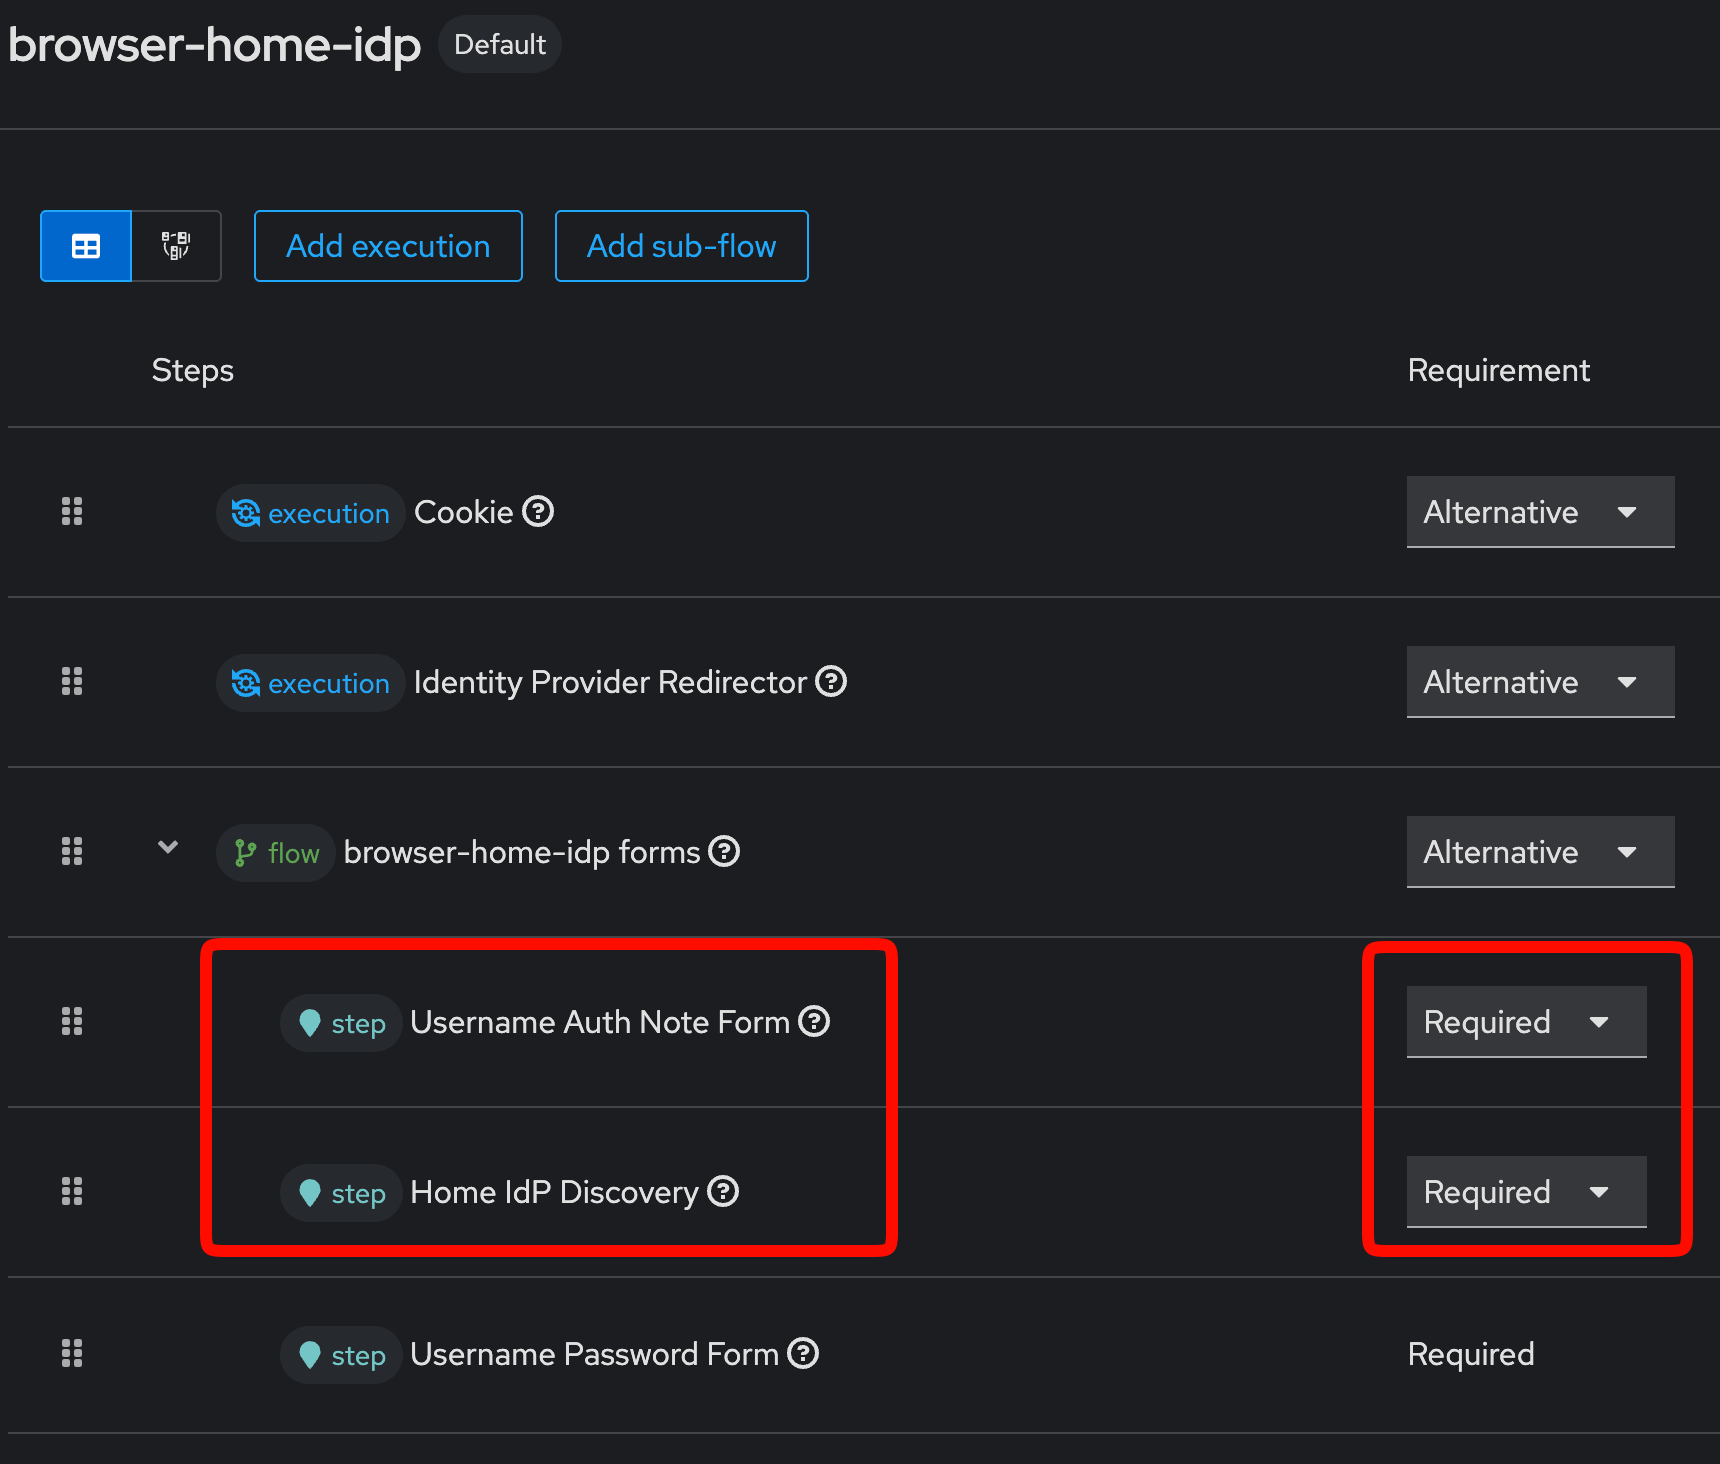Open help for Username Auth Note Form
This screenshot has width=1720, height=1464.
pos(815,1021)
